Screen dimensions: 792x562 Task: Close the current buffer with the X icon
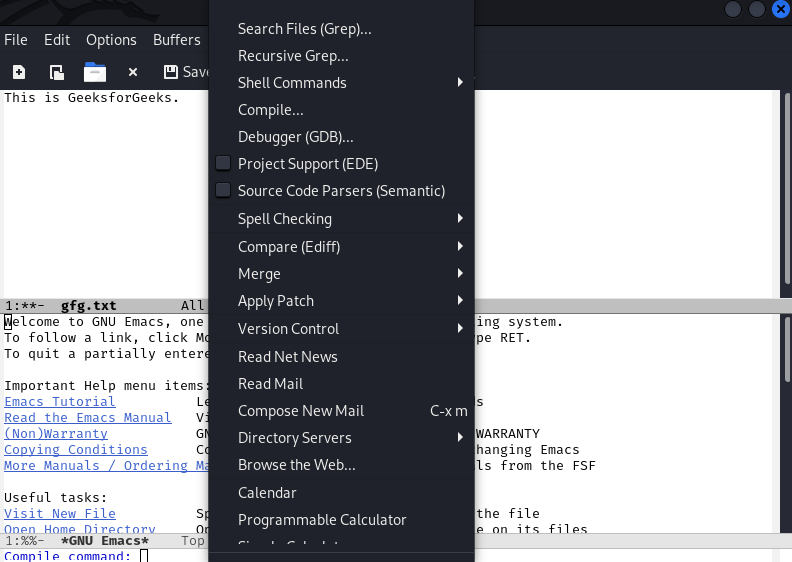133,72
